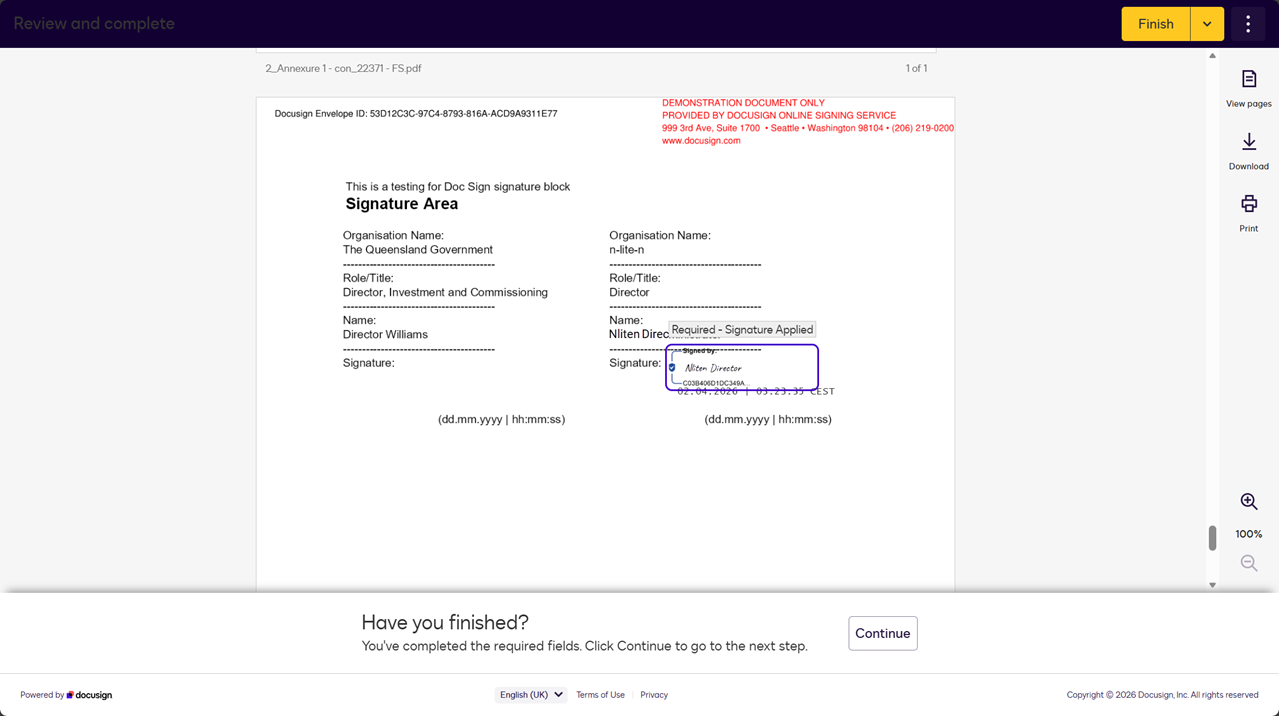Screen dimensions: 1279x716
Task: Click the Finish button
Action: (x=1155, y=24)
